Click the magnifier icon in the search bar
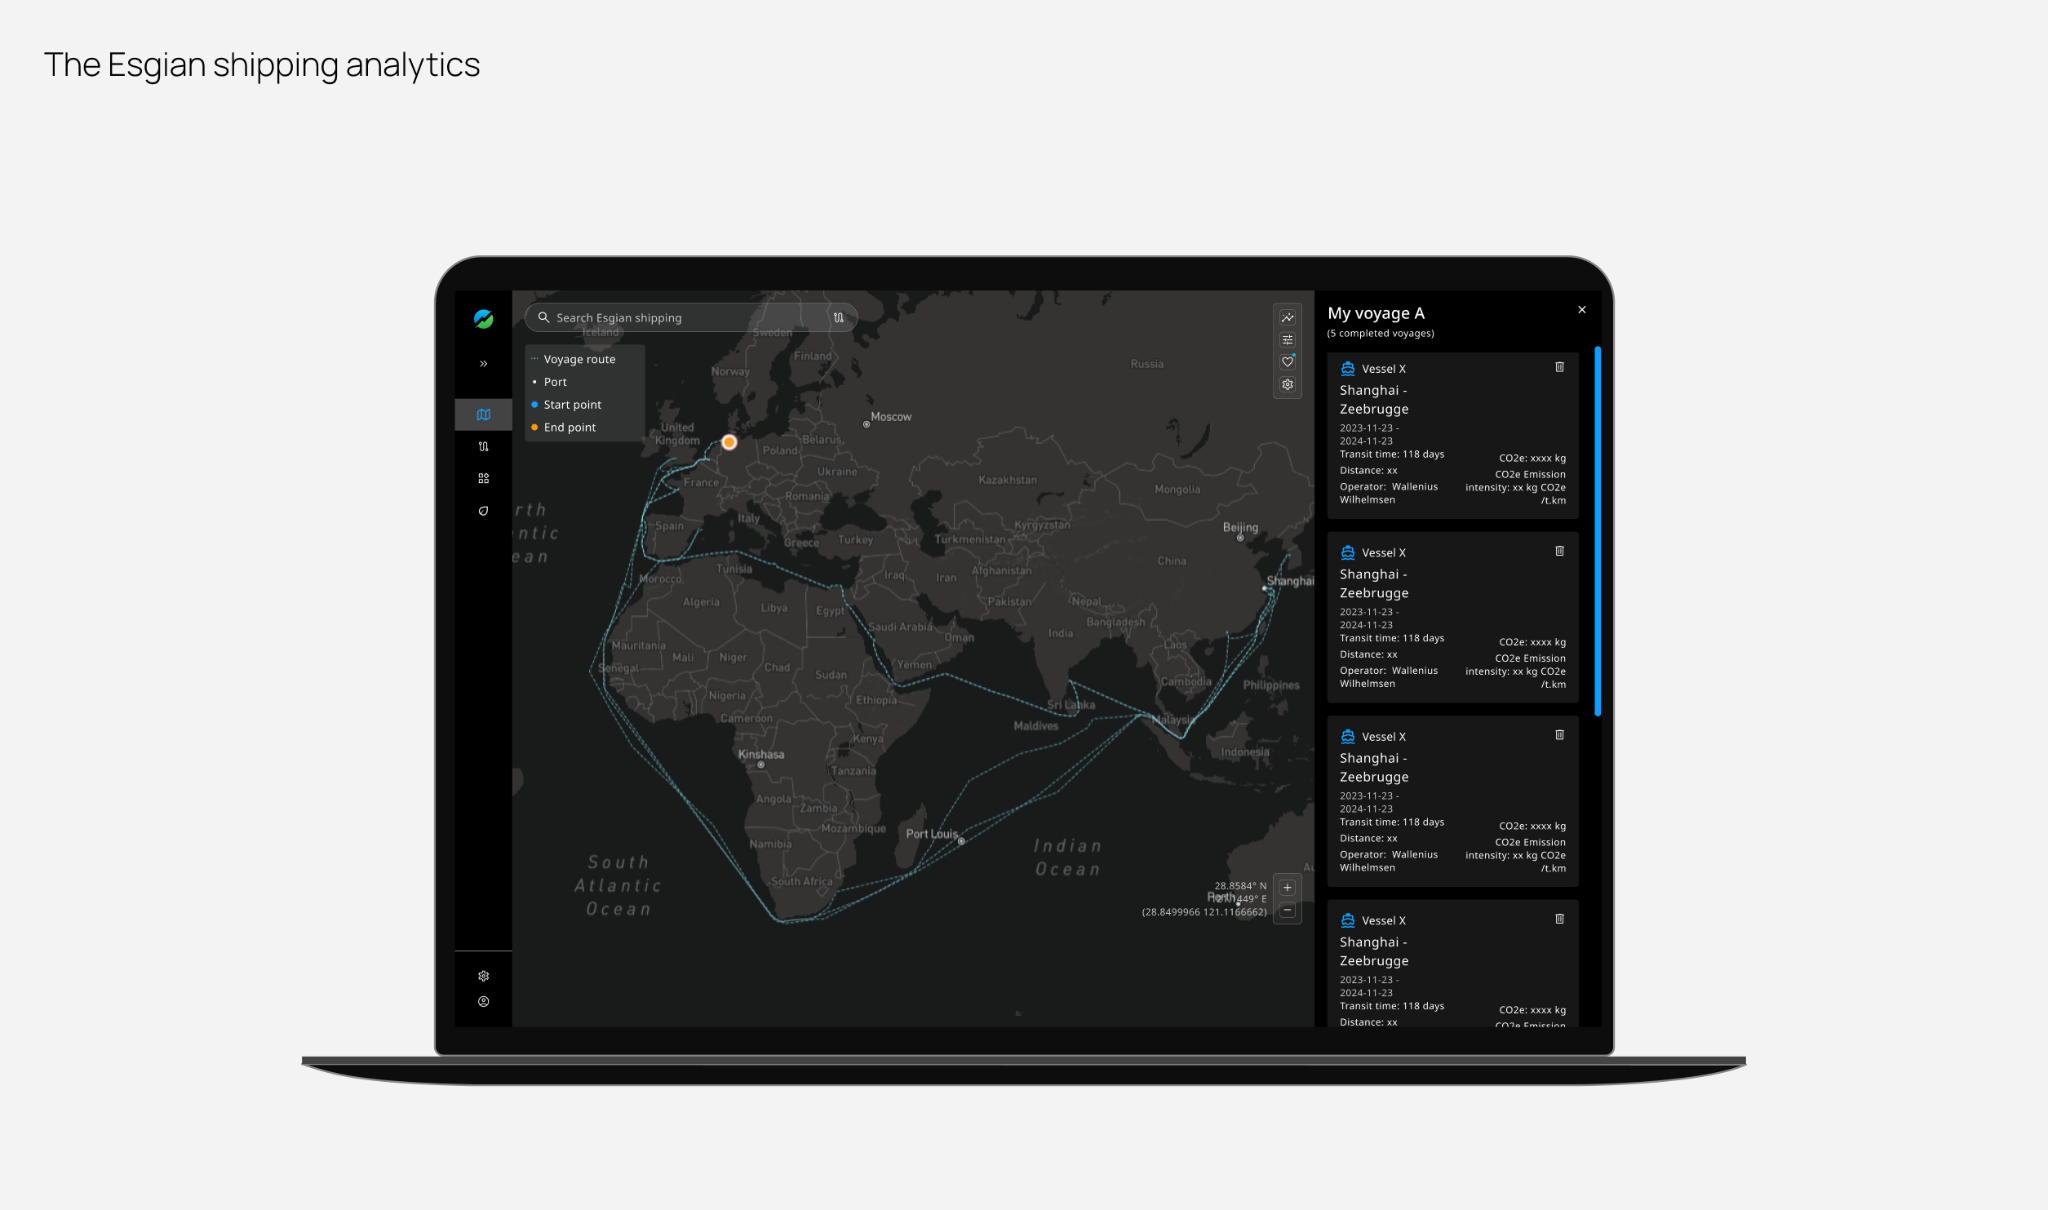This screenshot has height=1210, width=2048. [543, 317]
